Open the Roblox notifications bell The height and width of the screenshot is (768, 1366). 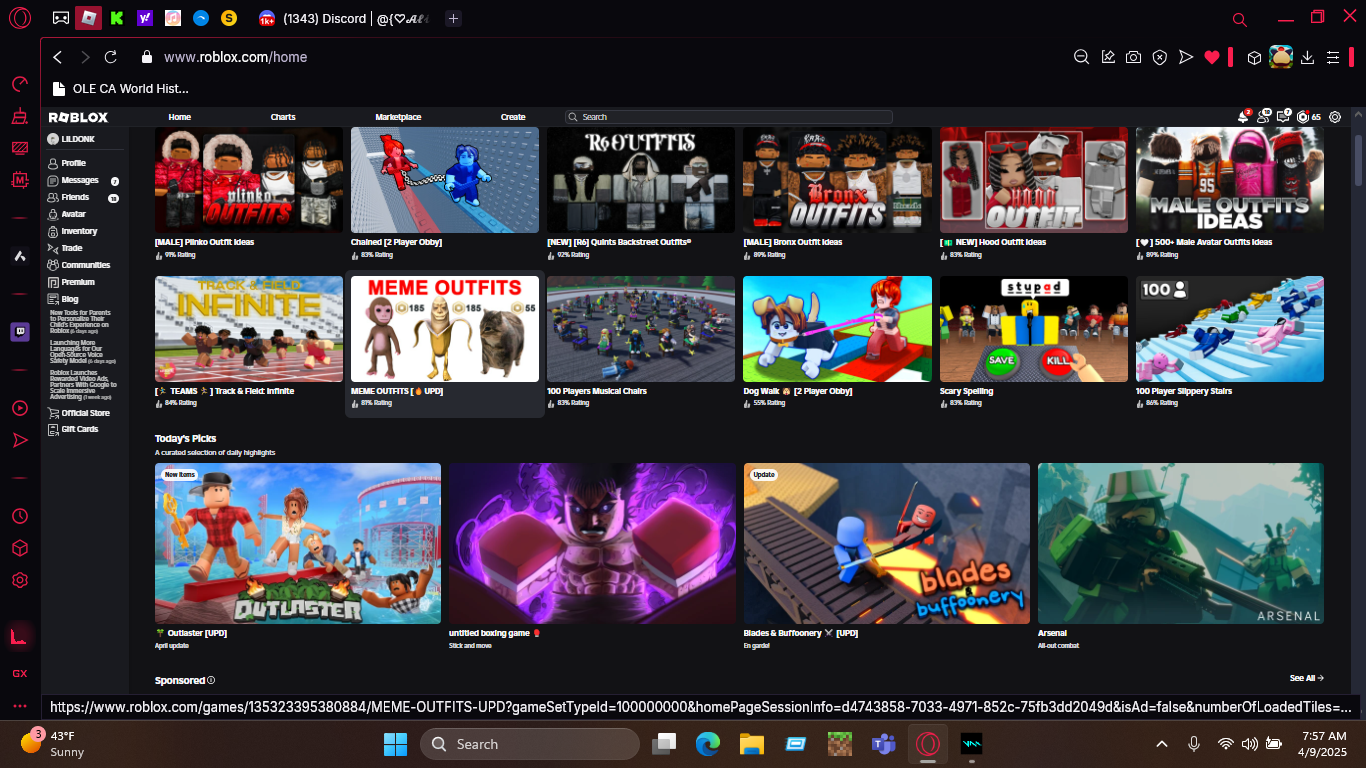(x=1245, y=117)
